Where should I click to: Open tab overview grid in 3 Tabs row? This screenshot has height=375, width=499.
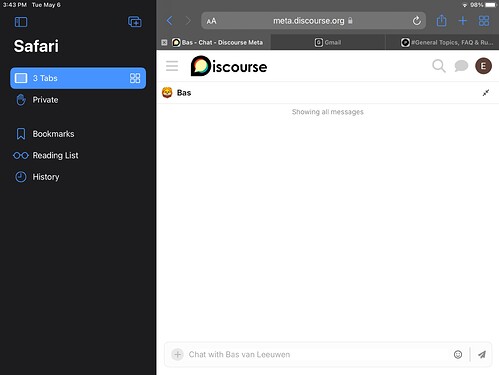click(135, 78)
